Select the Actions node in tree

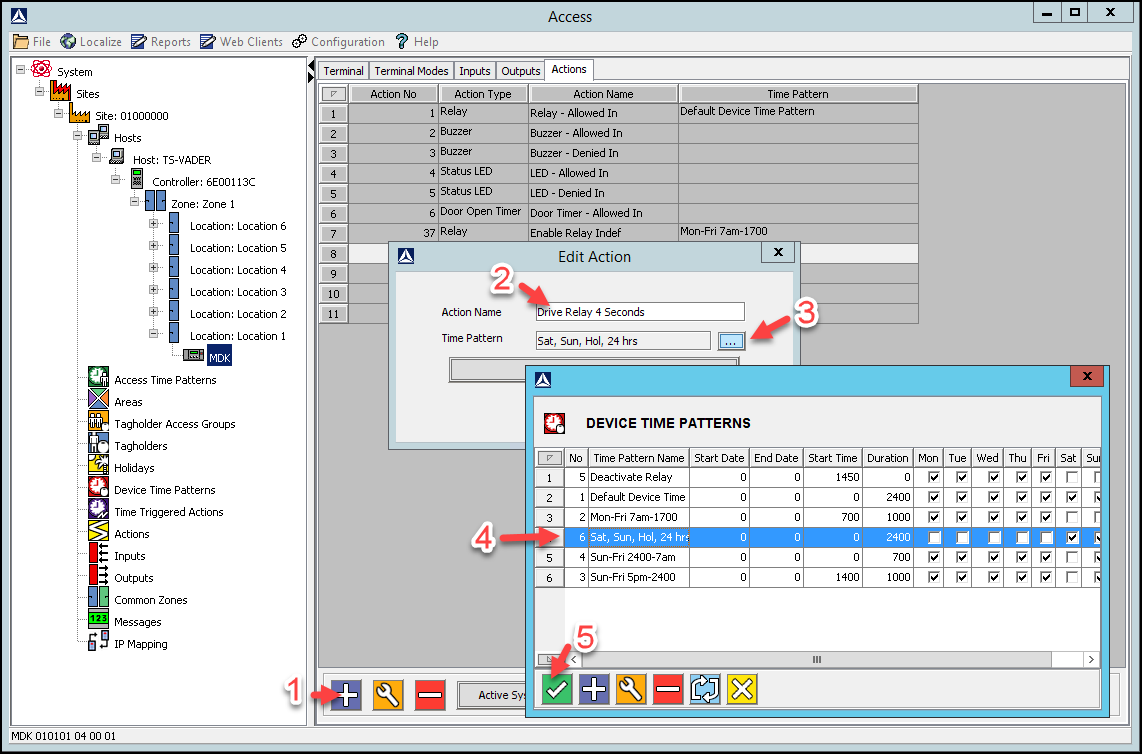132,534
